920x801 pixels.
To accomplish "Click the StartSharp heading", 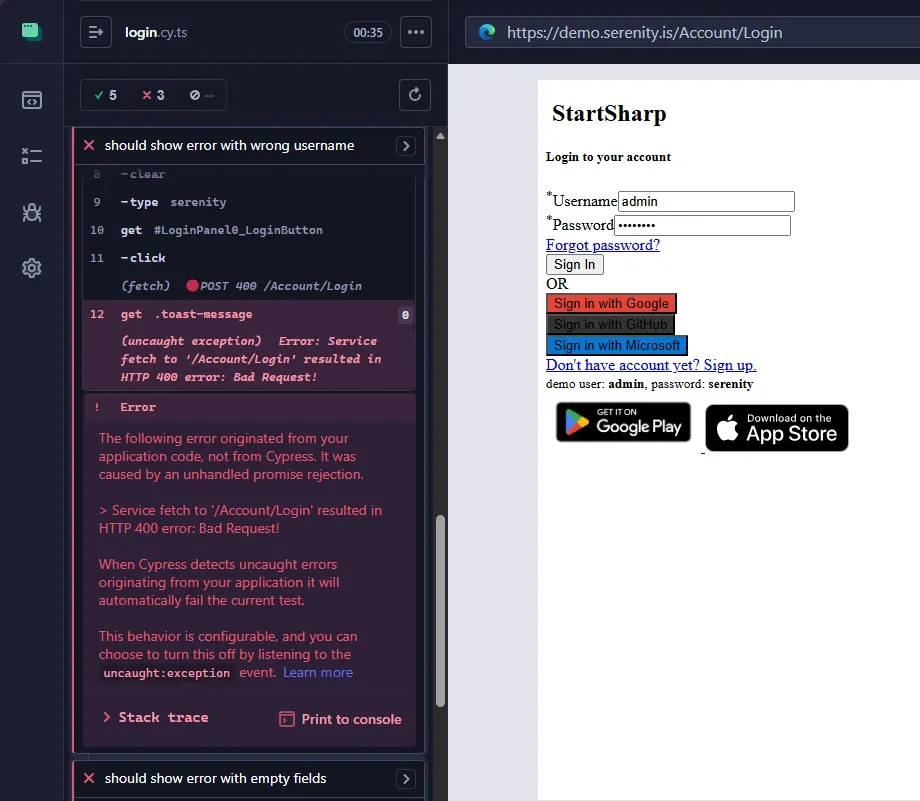I will point(609,113).
